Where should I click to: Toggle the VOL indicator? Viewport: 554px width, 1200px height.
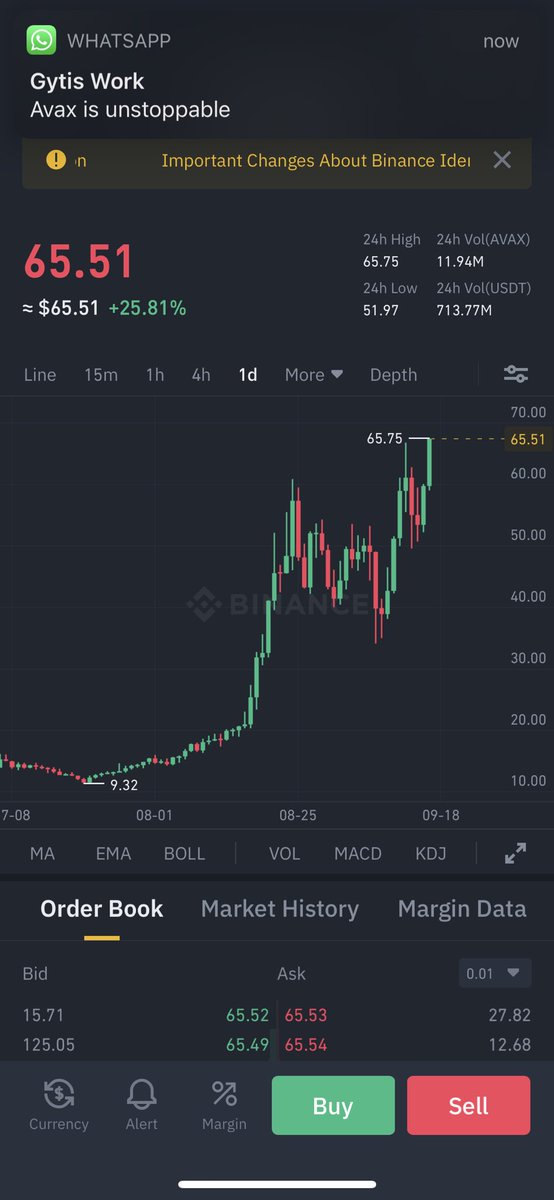[284, 853]
